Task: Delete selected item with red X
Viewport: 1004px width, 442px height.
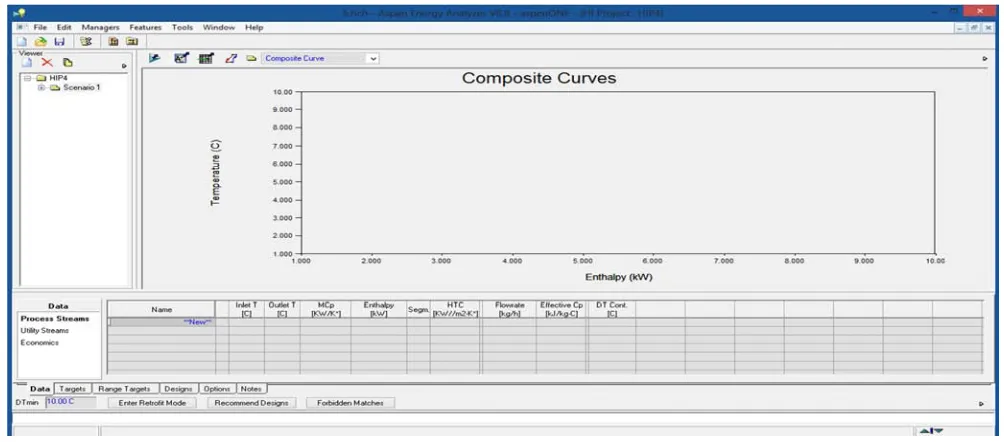Action: click(47, 63)
